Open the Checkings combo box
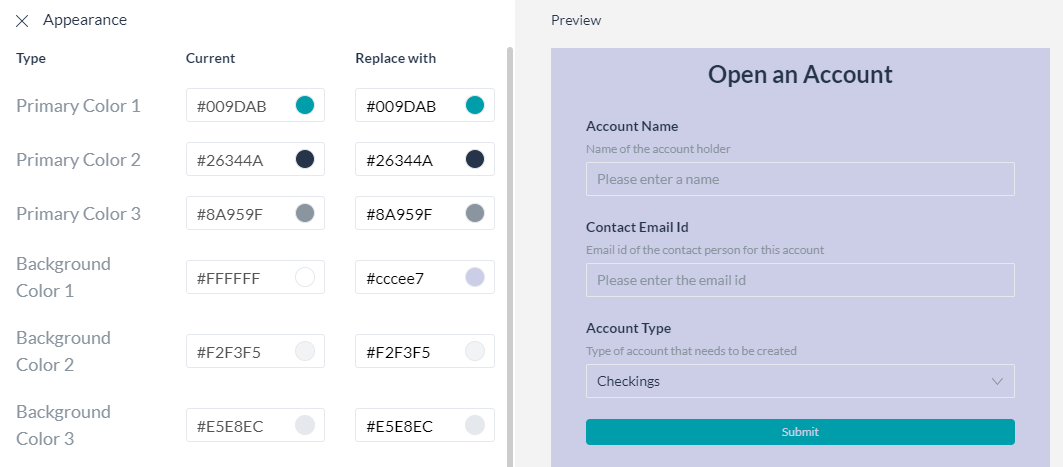 800,381
